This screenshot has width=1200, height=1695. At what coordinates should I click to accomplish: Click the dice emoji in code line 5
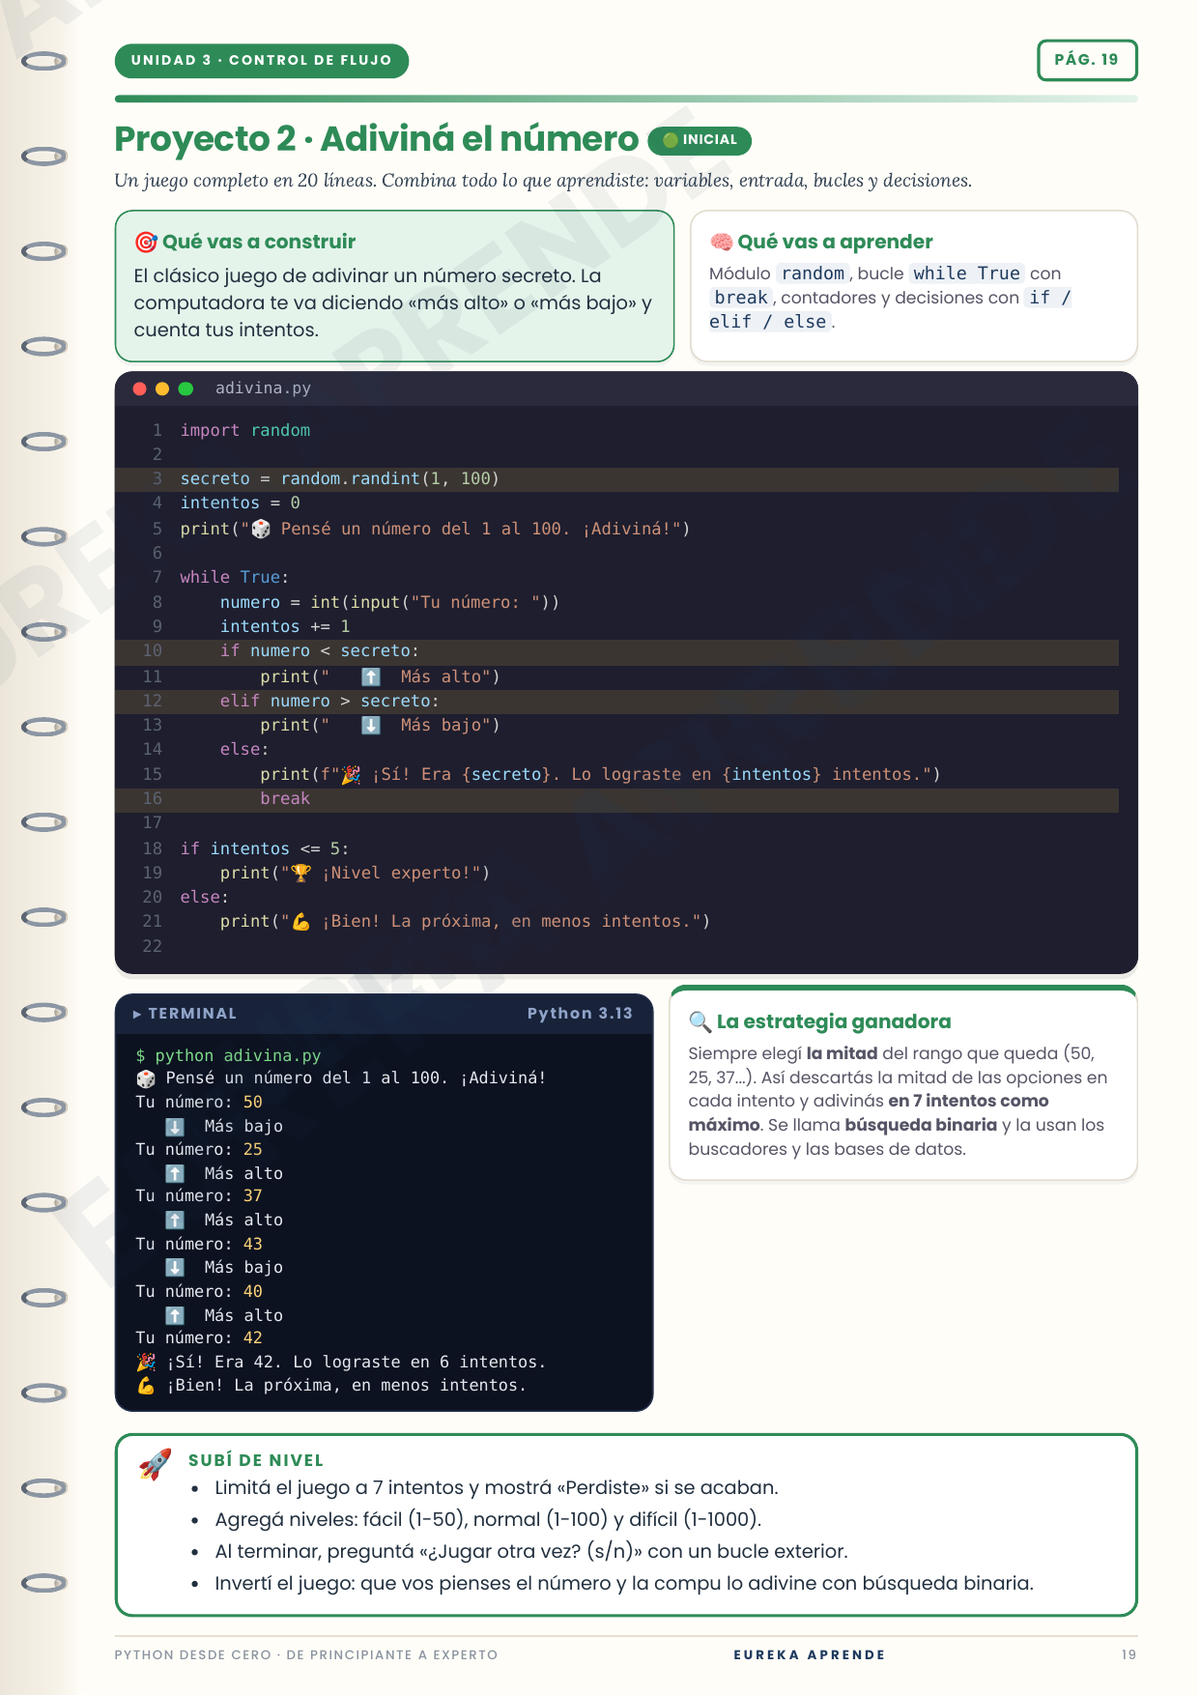(x=261, y=529)
